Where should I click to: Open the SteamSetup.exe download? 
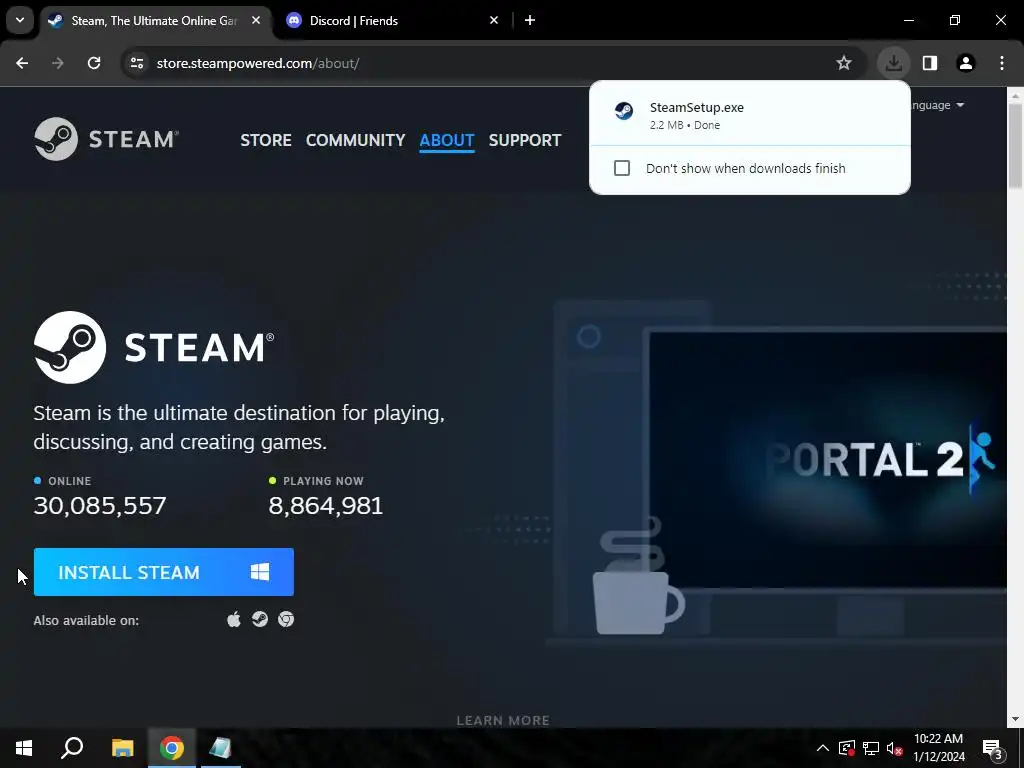[749, 115]
